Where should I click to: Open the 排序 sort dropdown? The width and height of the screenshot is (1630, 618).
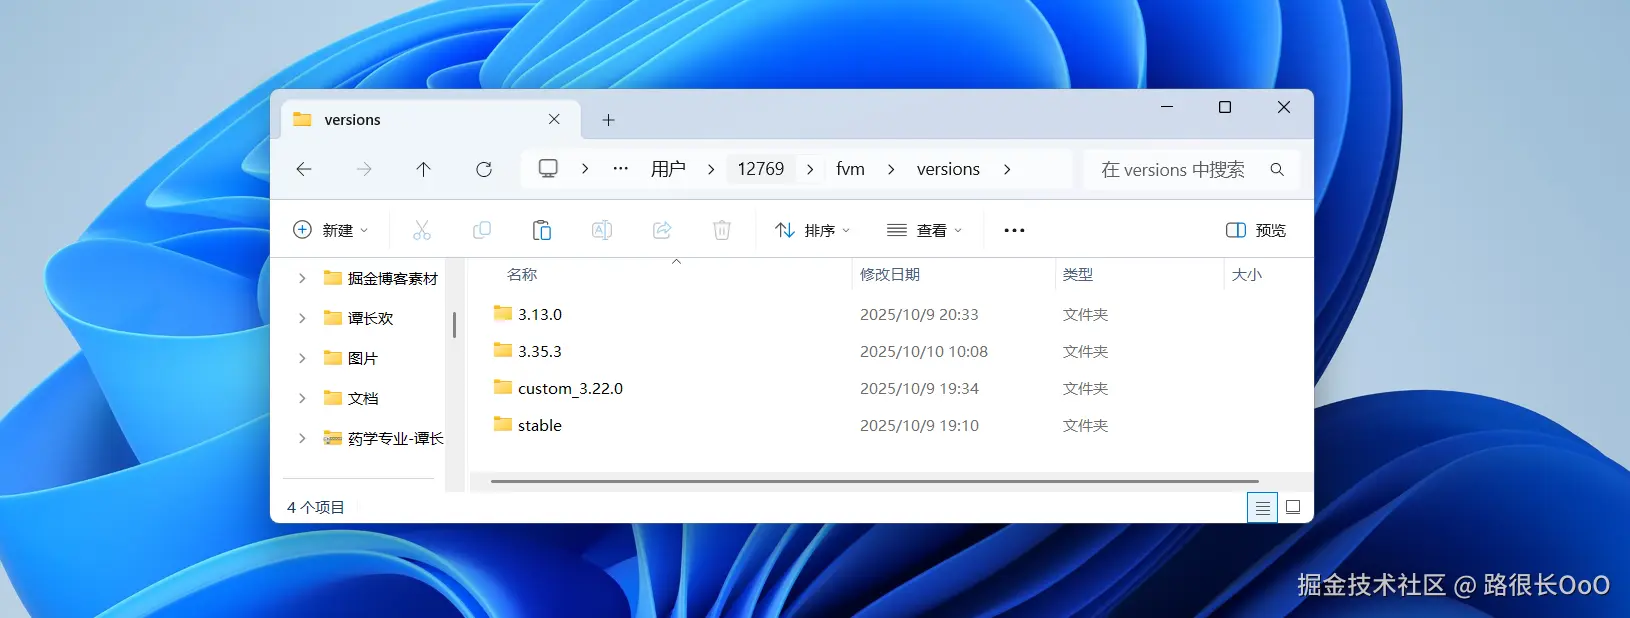[813, 230]
